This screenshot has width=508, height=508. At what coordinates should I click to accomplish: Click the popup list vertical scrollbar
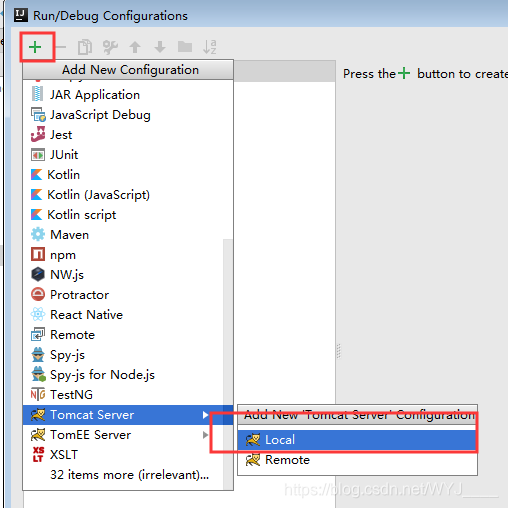pos(228,363)
